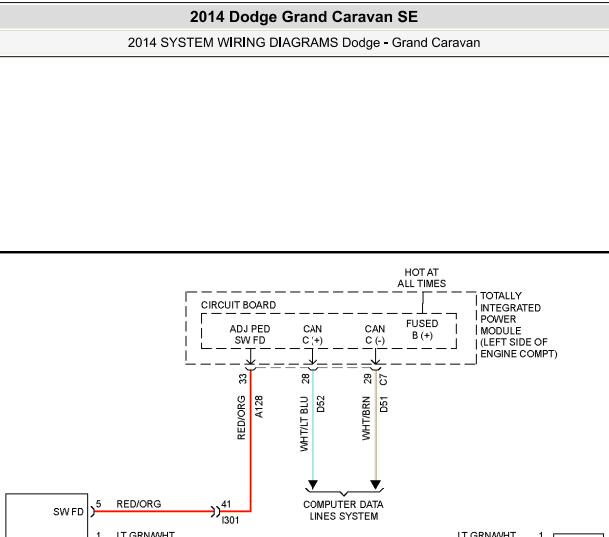Image resolution: width=609 pixels, height=537 pixels.
Task: Click the "FUSED B (+)" label
Action: (422, 330)
